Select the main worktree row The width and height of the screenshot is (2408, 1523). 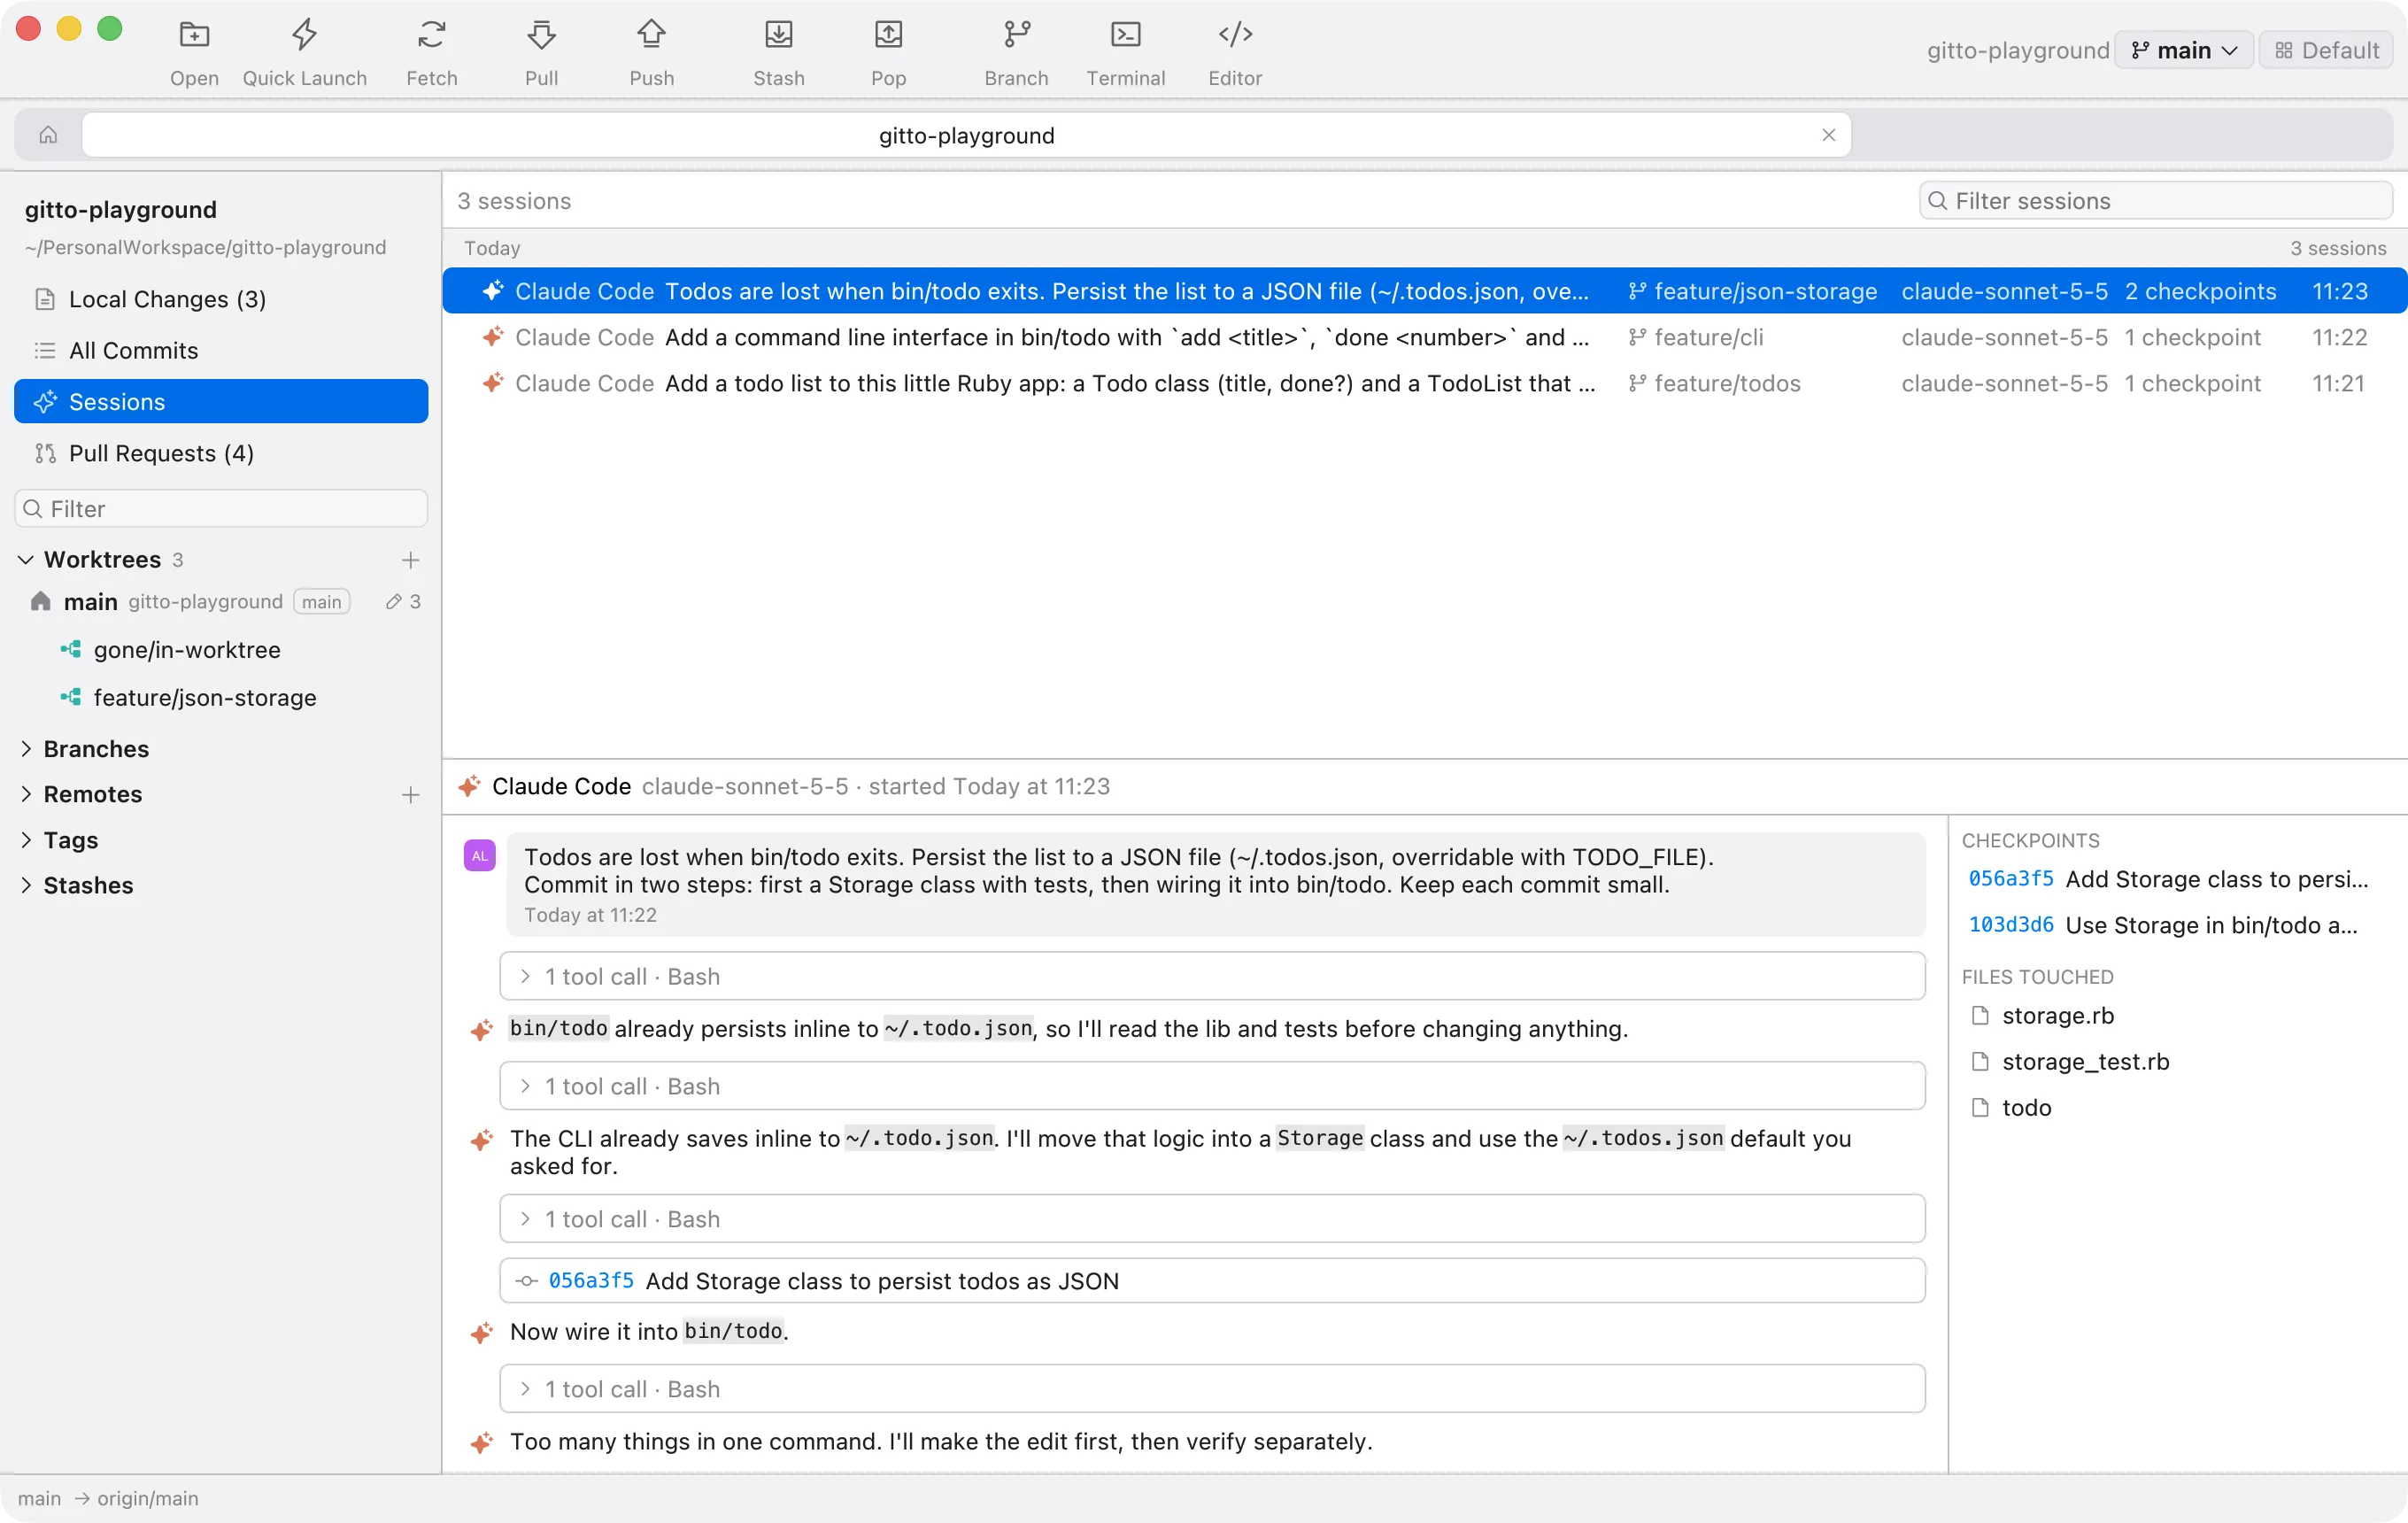click(x=221, y=601)
